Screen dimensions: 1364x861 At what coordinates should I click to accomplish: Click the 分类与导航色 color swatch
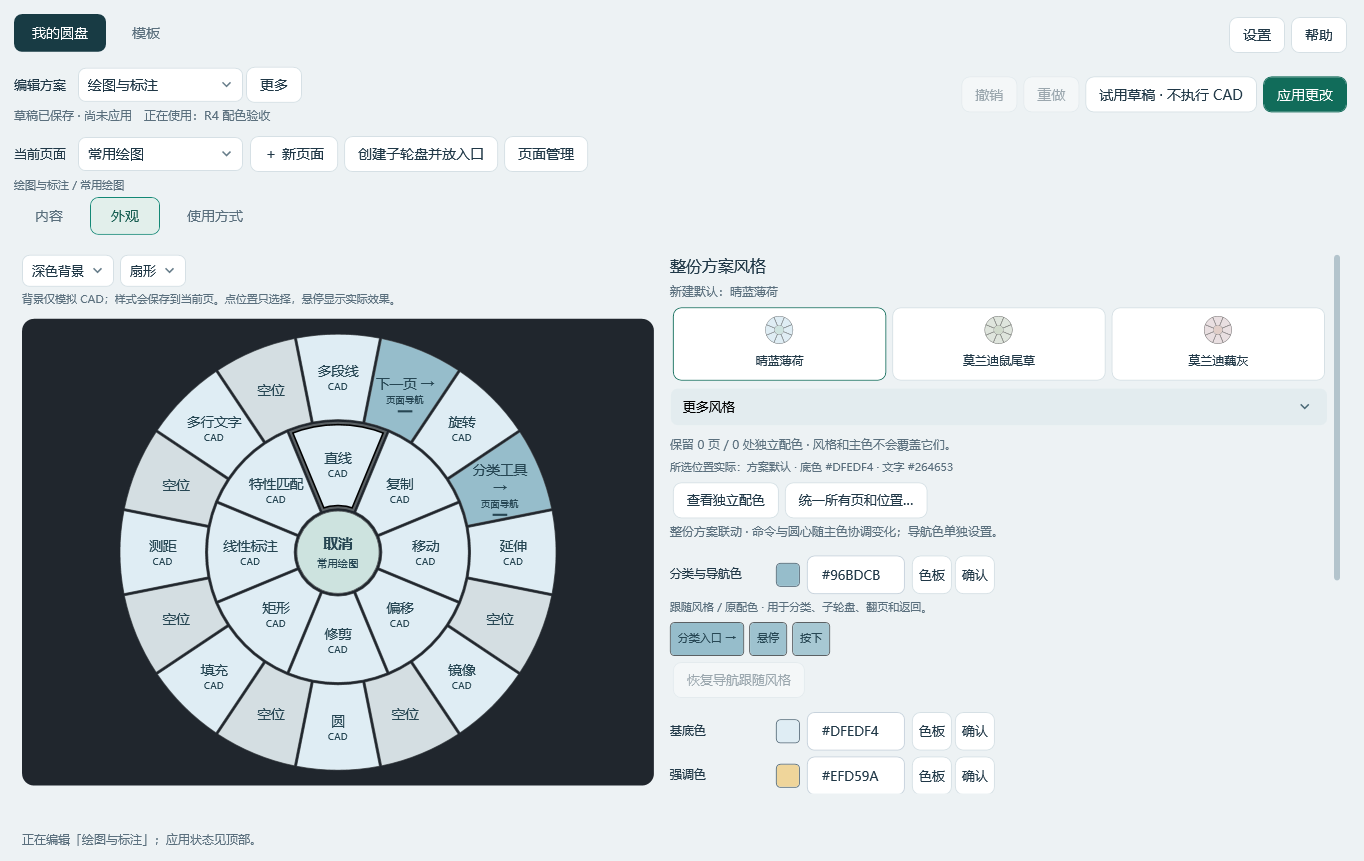[x=788, y=575]
